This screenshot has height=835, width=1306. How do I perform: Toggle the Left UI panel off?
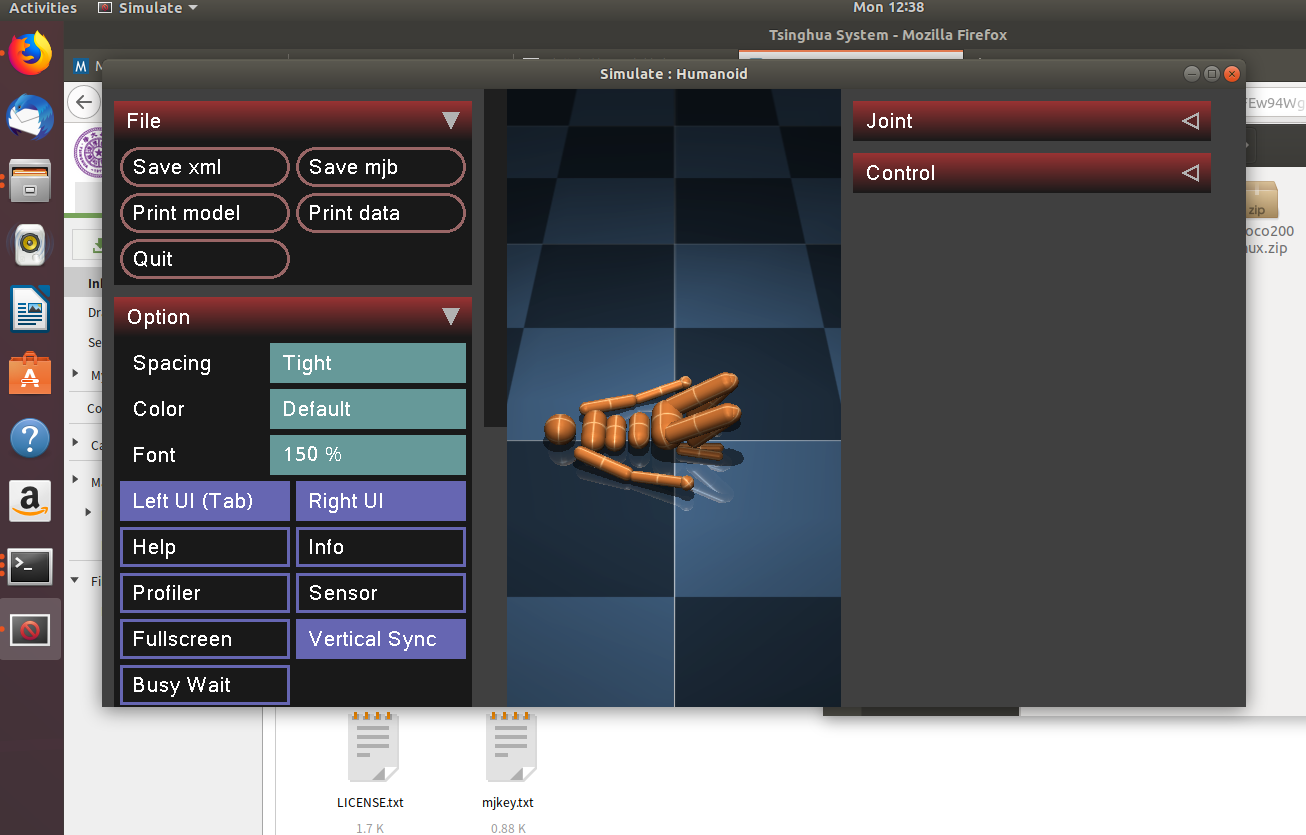(x=204, y=500)
